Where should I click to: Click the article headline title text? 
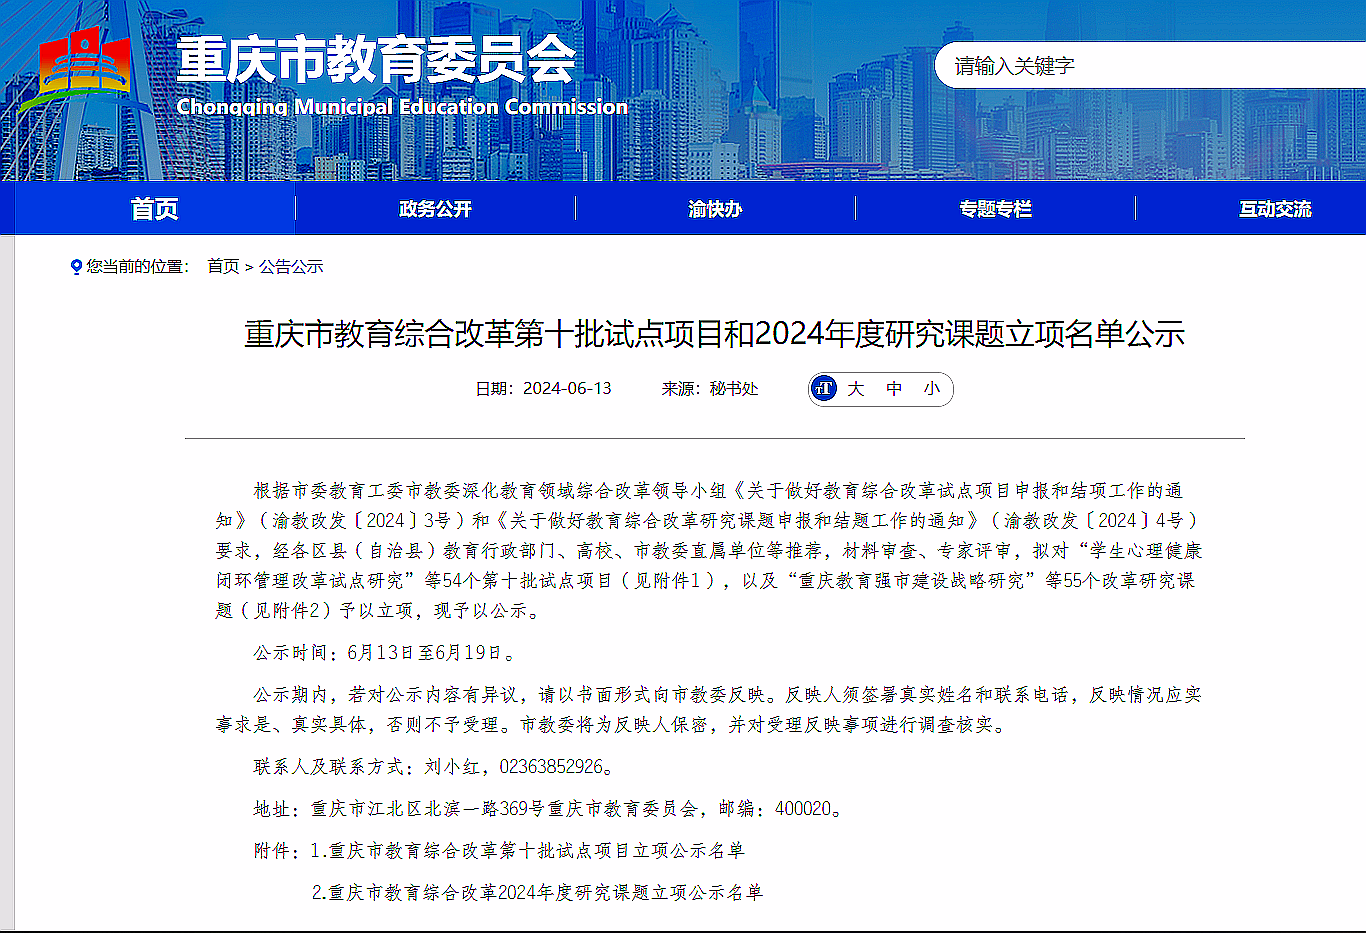(714, 334)
